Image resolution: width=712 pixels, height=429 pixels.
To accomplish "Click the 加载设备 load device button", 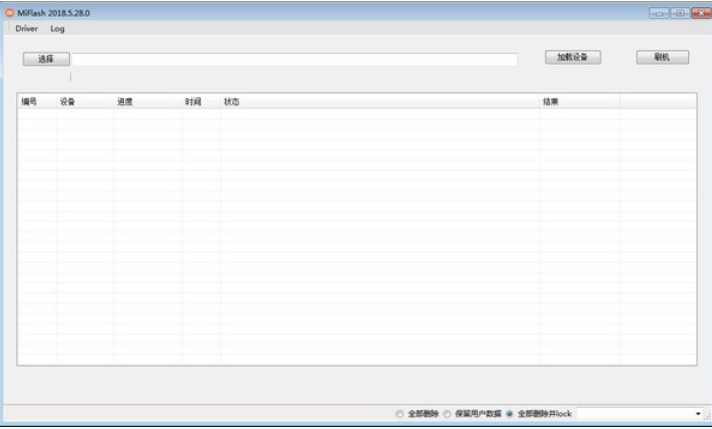I will pyautogui.click(x=573, y=57).
